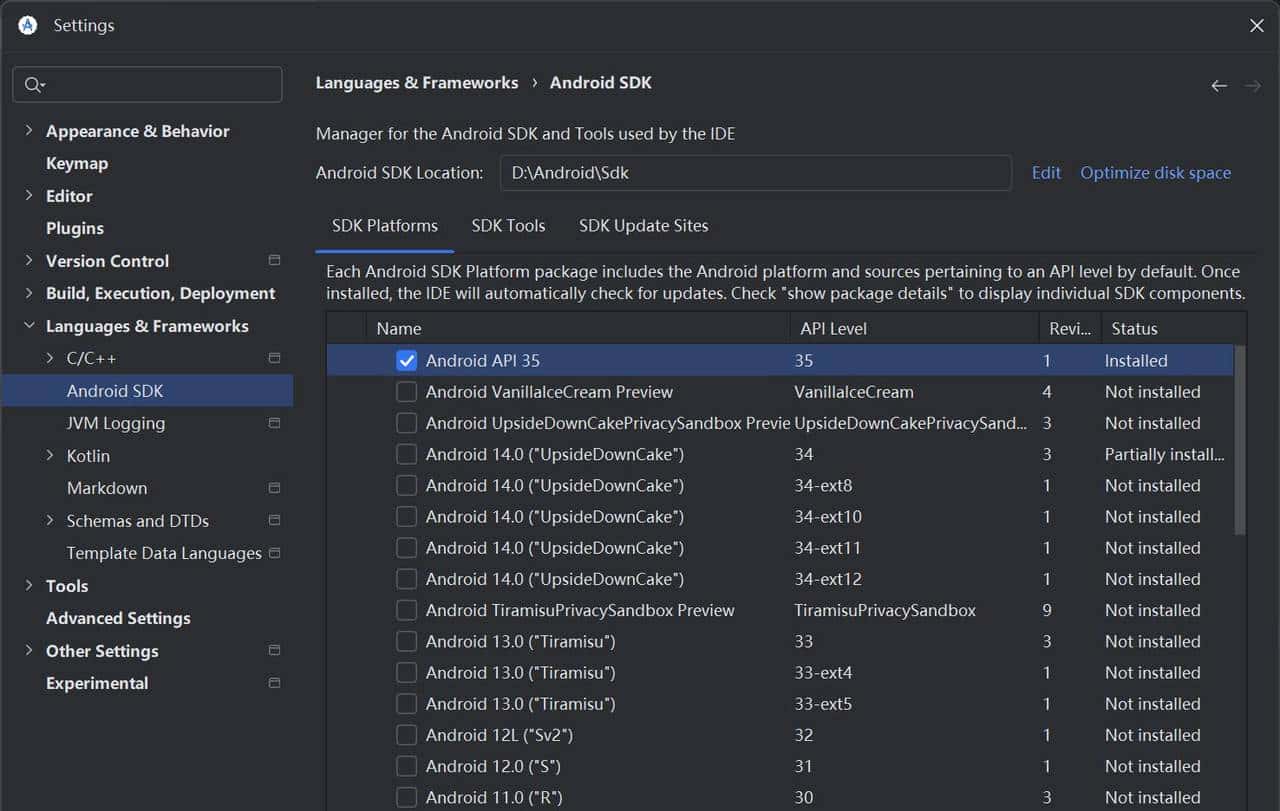1280x811 pixels.
Task: Click project-level icon beside JVM Logging
Action: (274, 423)
